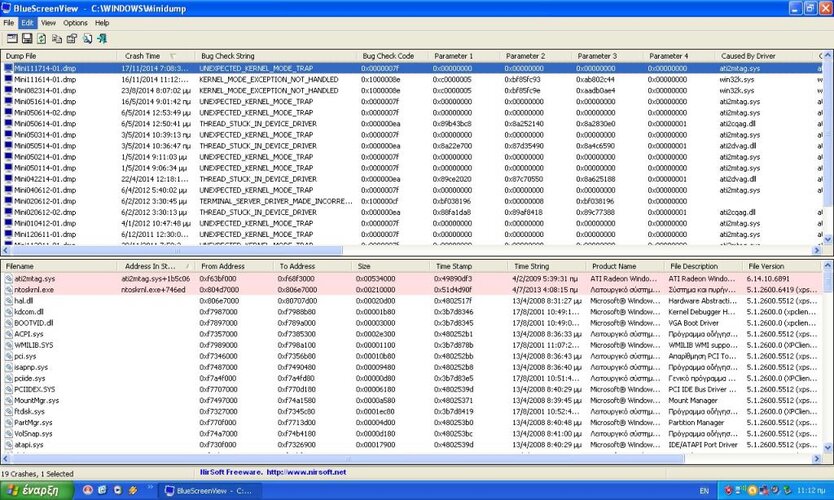The height and width of the screenshot is (500, 834).
Task: Click the dump icon of Mini111614-01.dmp
Action: point(9,79)
